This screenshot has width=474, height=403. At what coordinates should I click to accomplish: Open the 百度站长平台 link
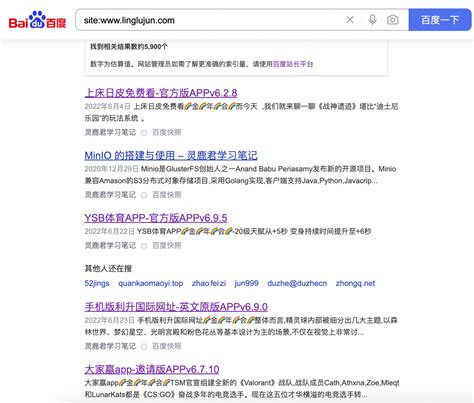pos(293,64)
